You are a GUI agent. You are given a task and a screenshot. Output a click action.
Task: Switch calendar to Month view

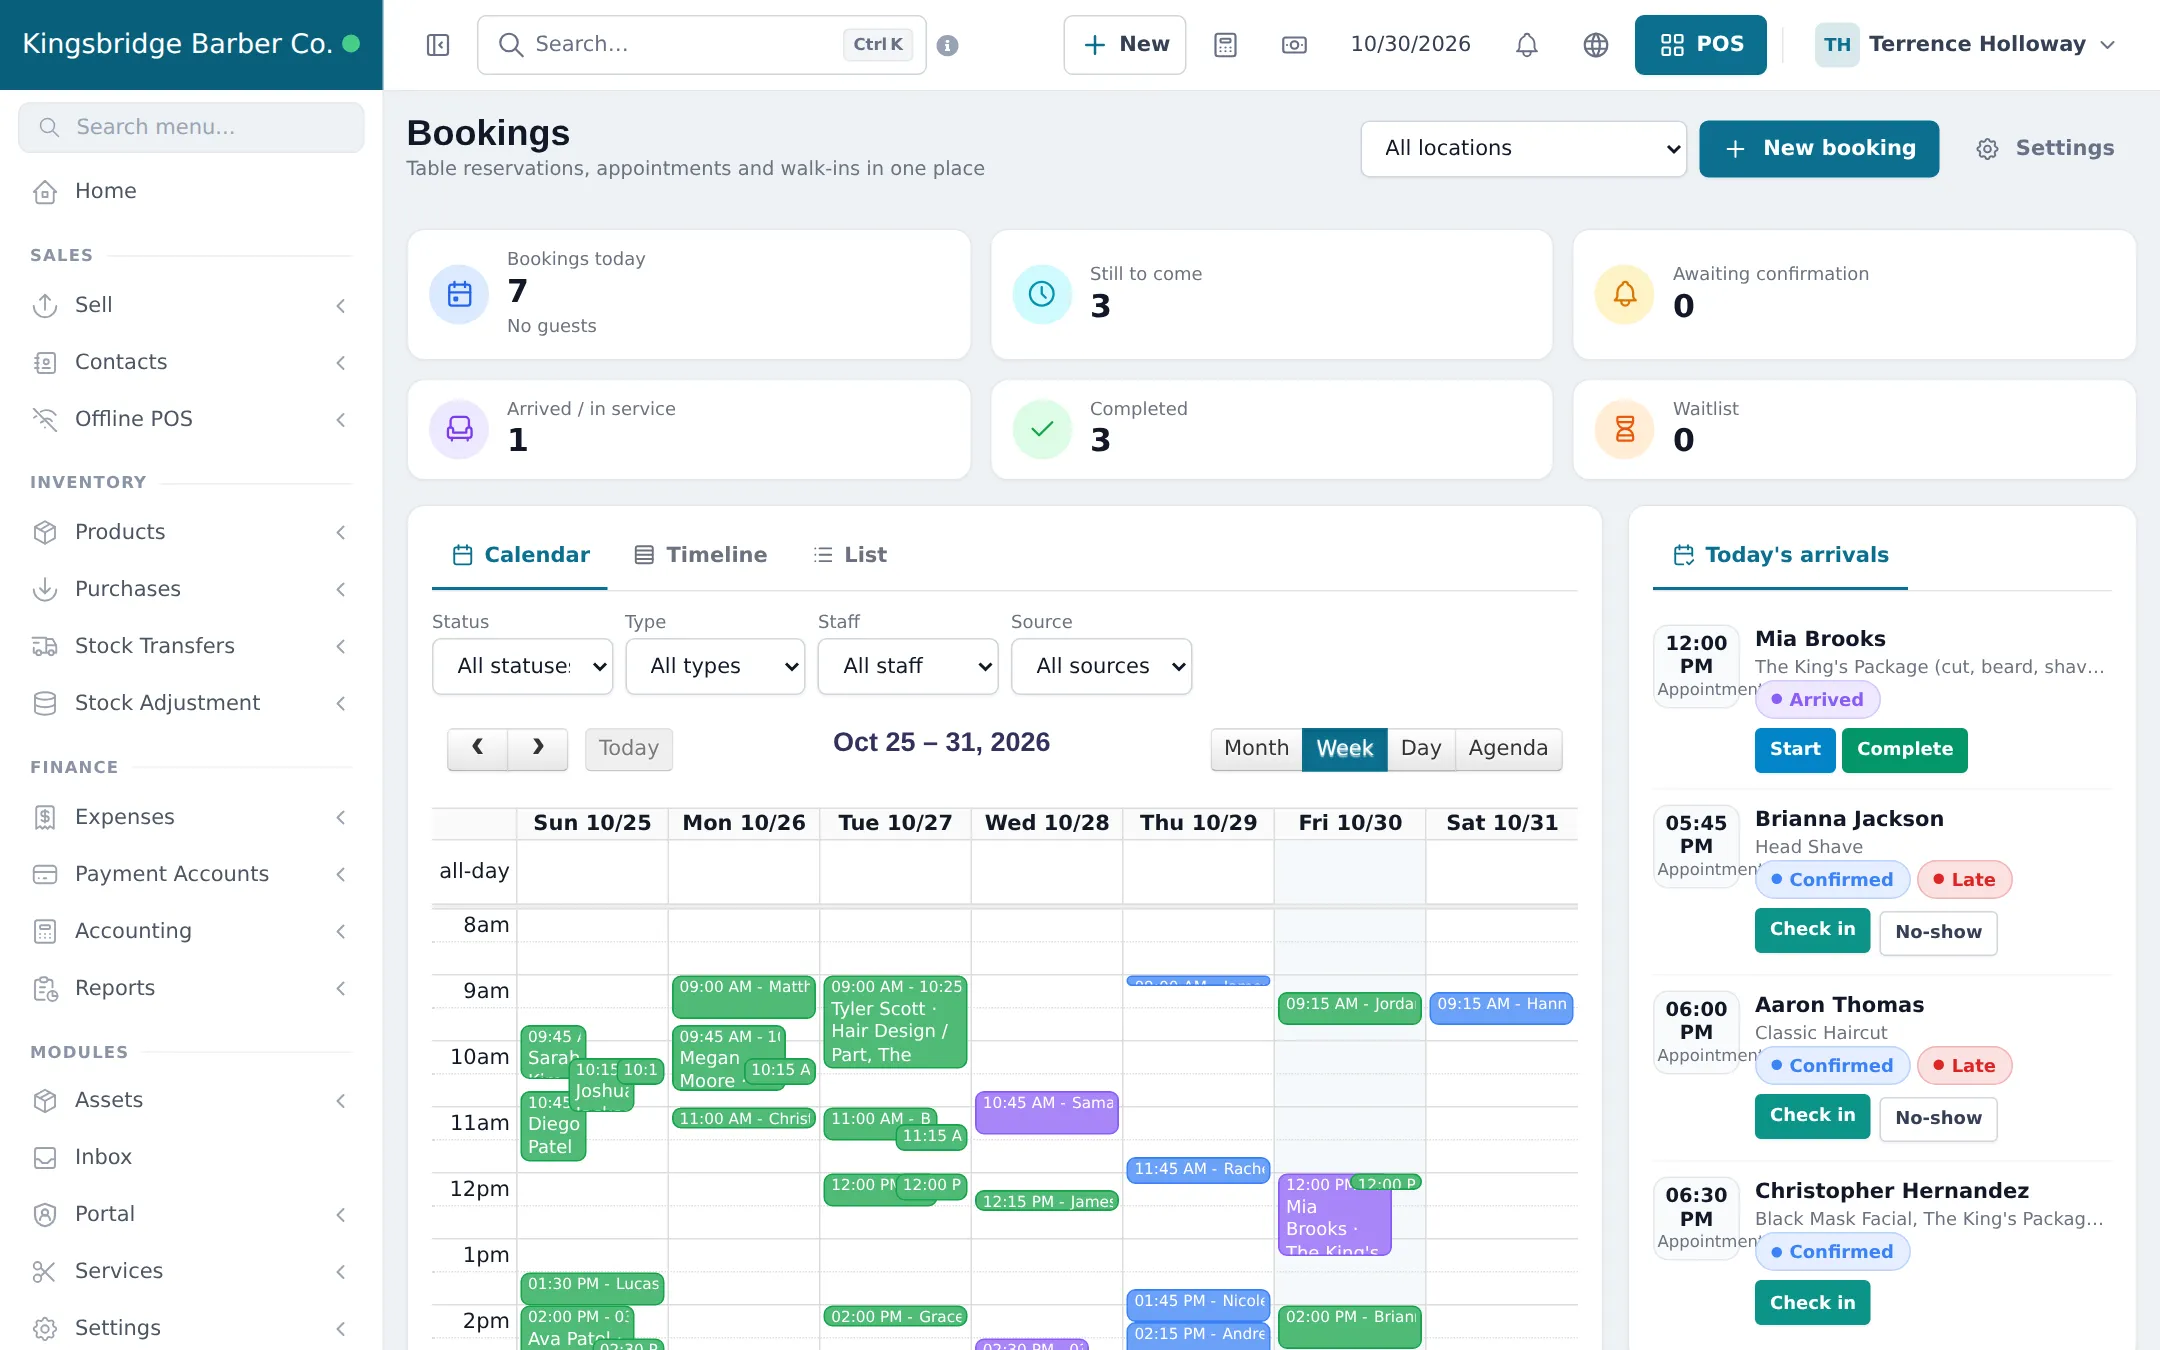coord(1256,748)
